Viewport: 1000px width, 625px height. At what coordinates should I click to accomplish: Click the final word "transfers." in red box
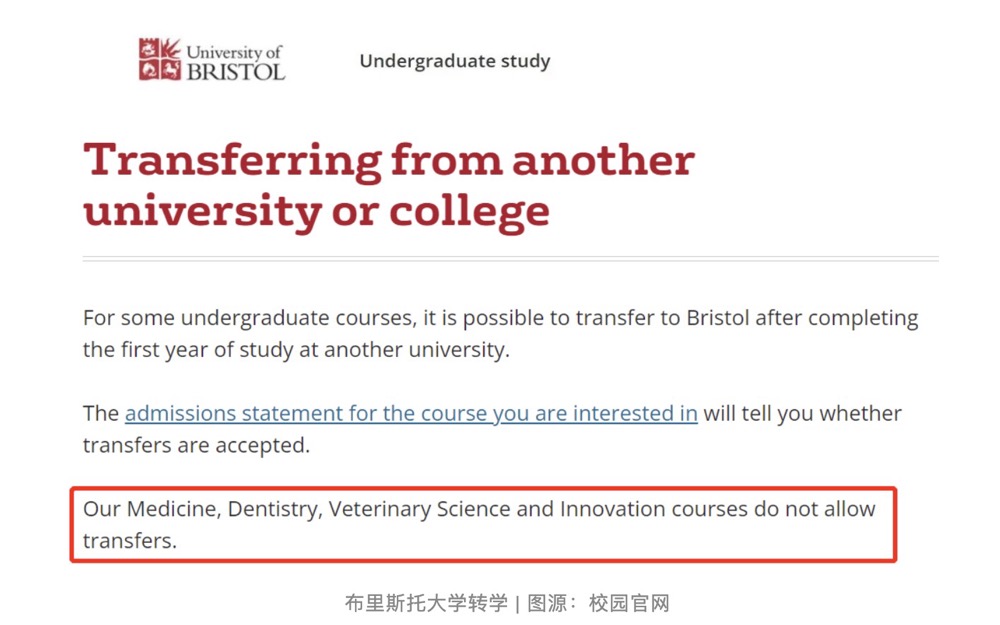pyautogui.click(x=130, y=541)
